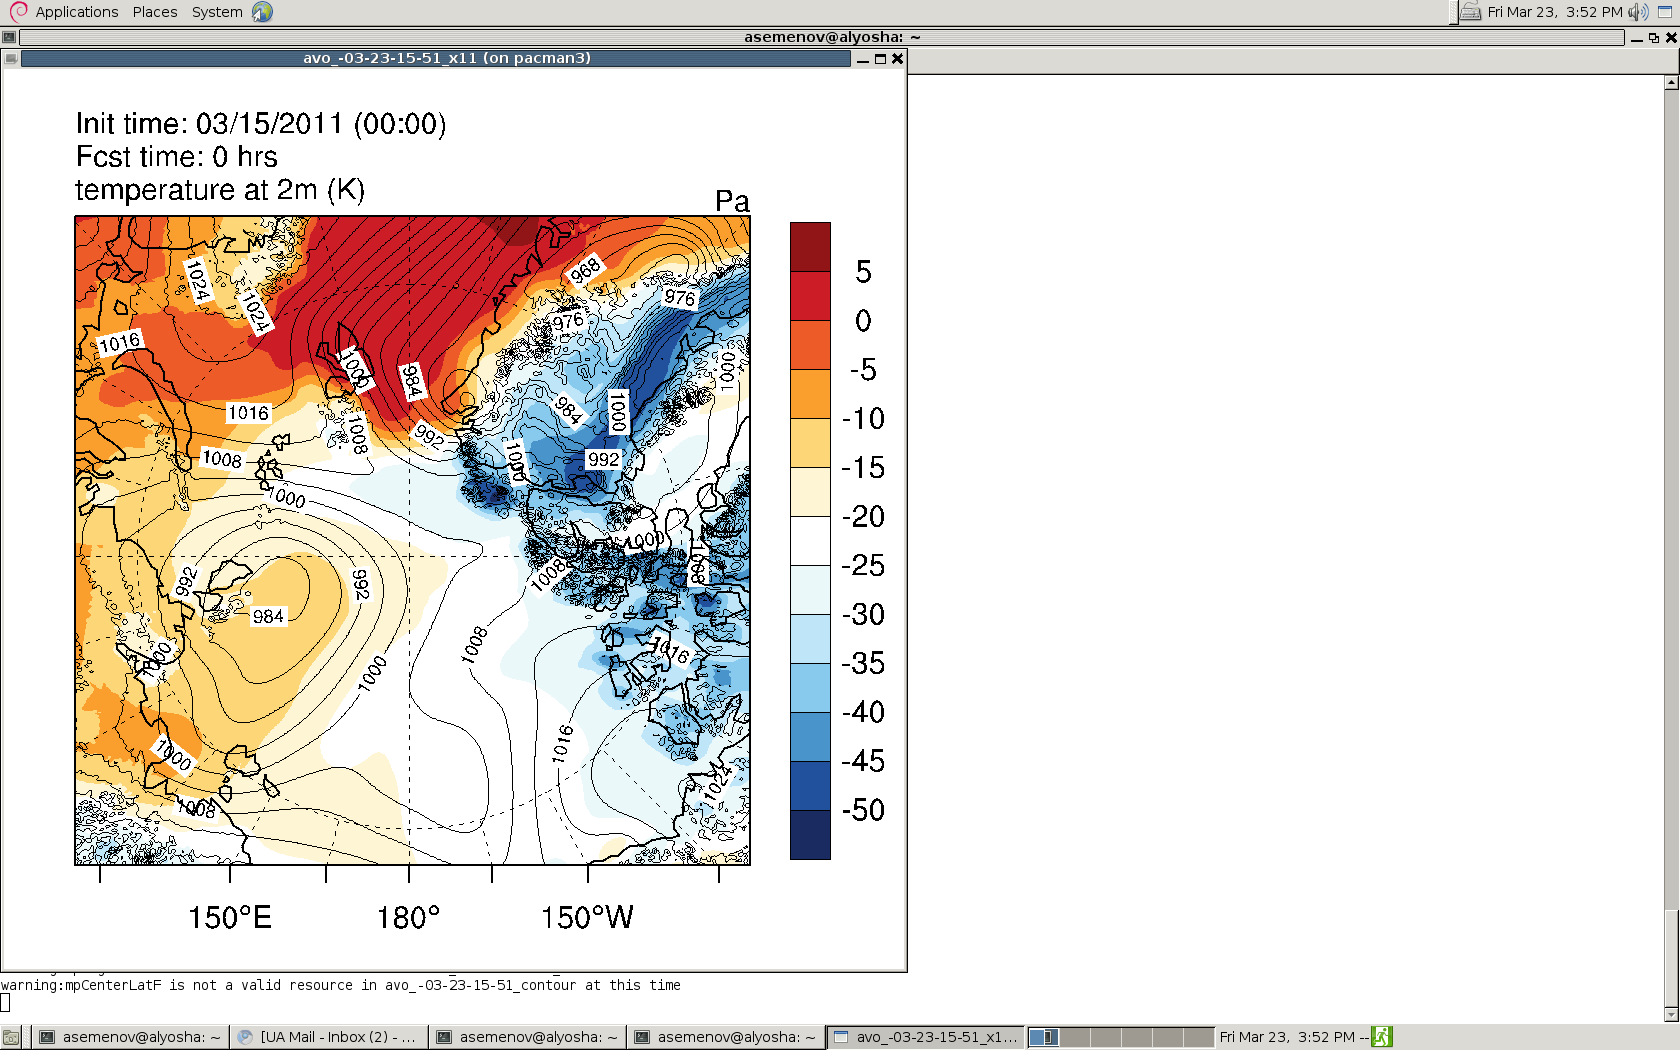Click terminal scrollbar up arrow

[1671, 83]
